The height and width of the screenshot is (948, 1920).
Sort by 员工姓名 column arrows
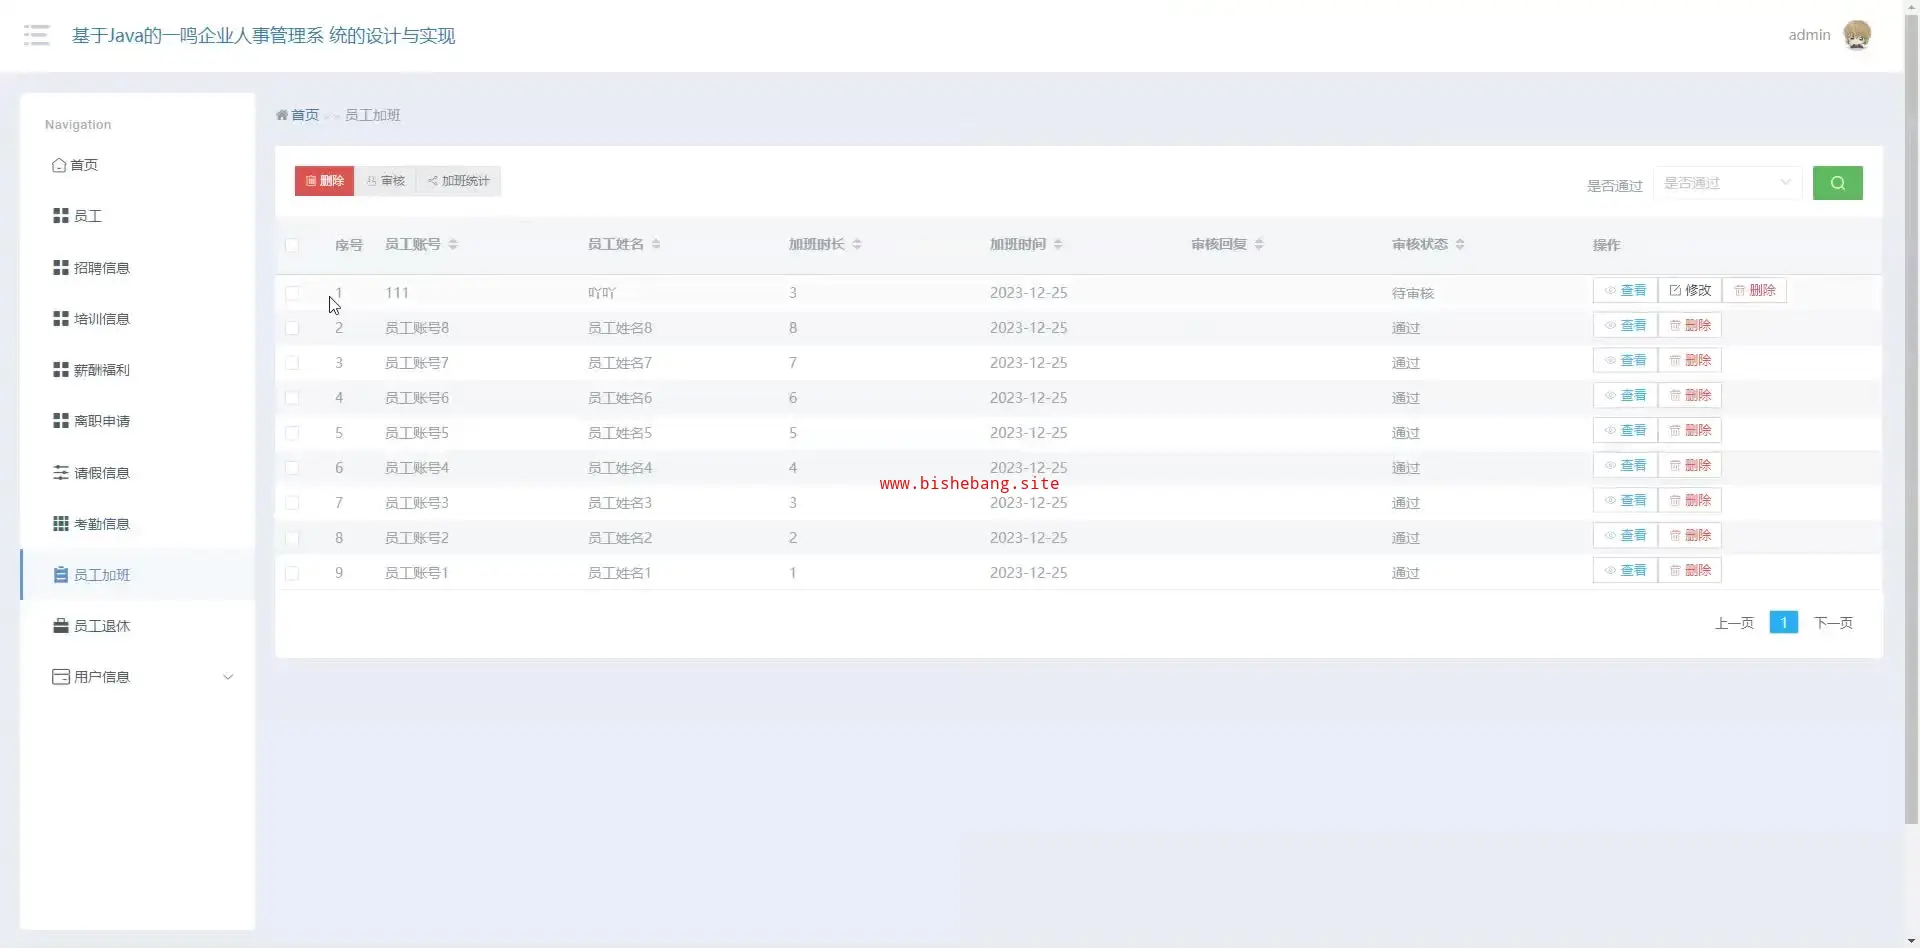(656, 244)
